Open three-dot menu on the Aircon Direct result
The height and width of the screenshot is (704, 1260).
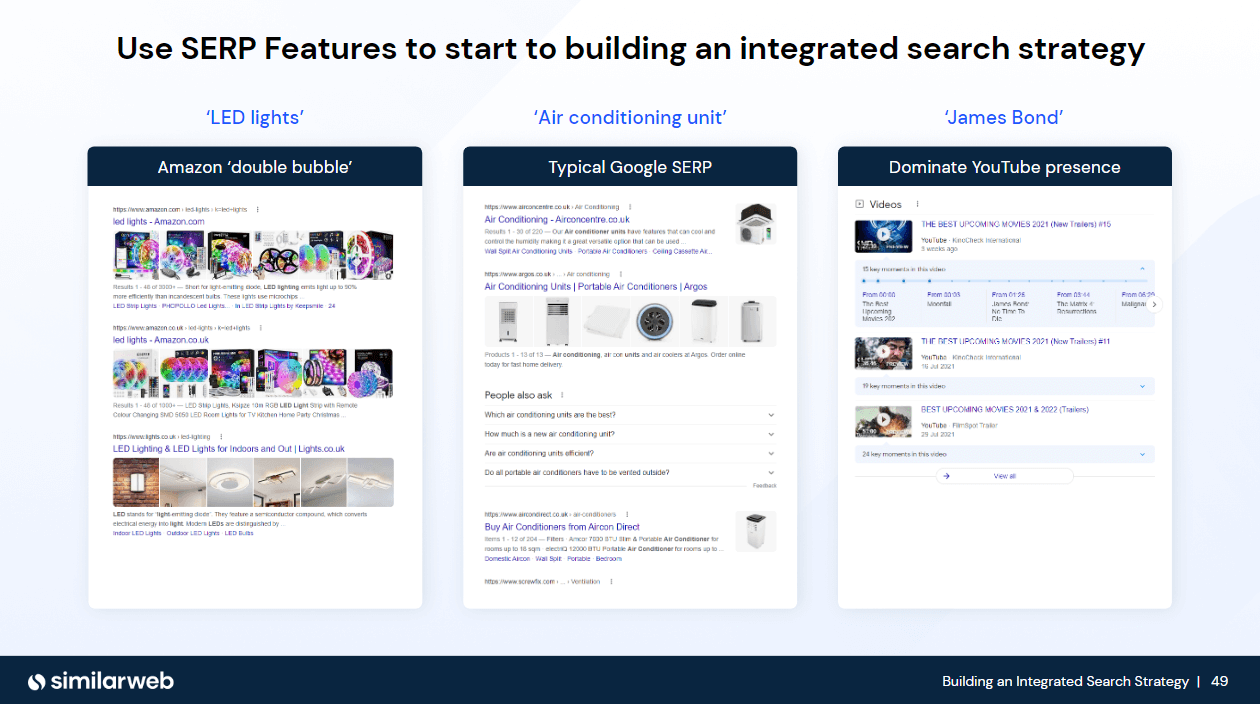point(628,514)
